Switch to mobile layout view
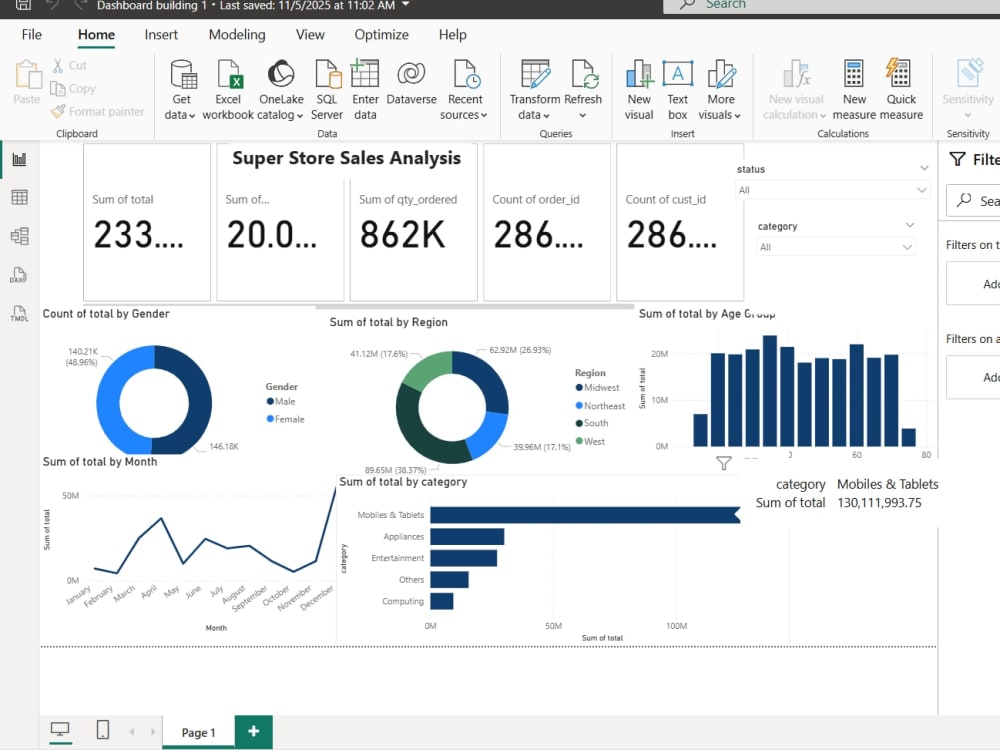Screen dimensions: 1000x750 coord(103,730)
